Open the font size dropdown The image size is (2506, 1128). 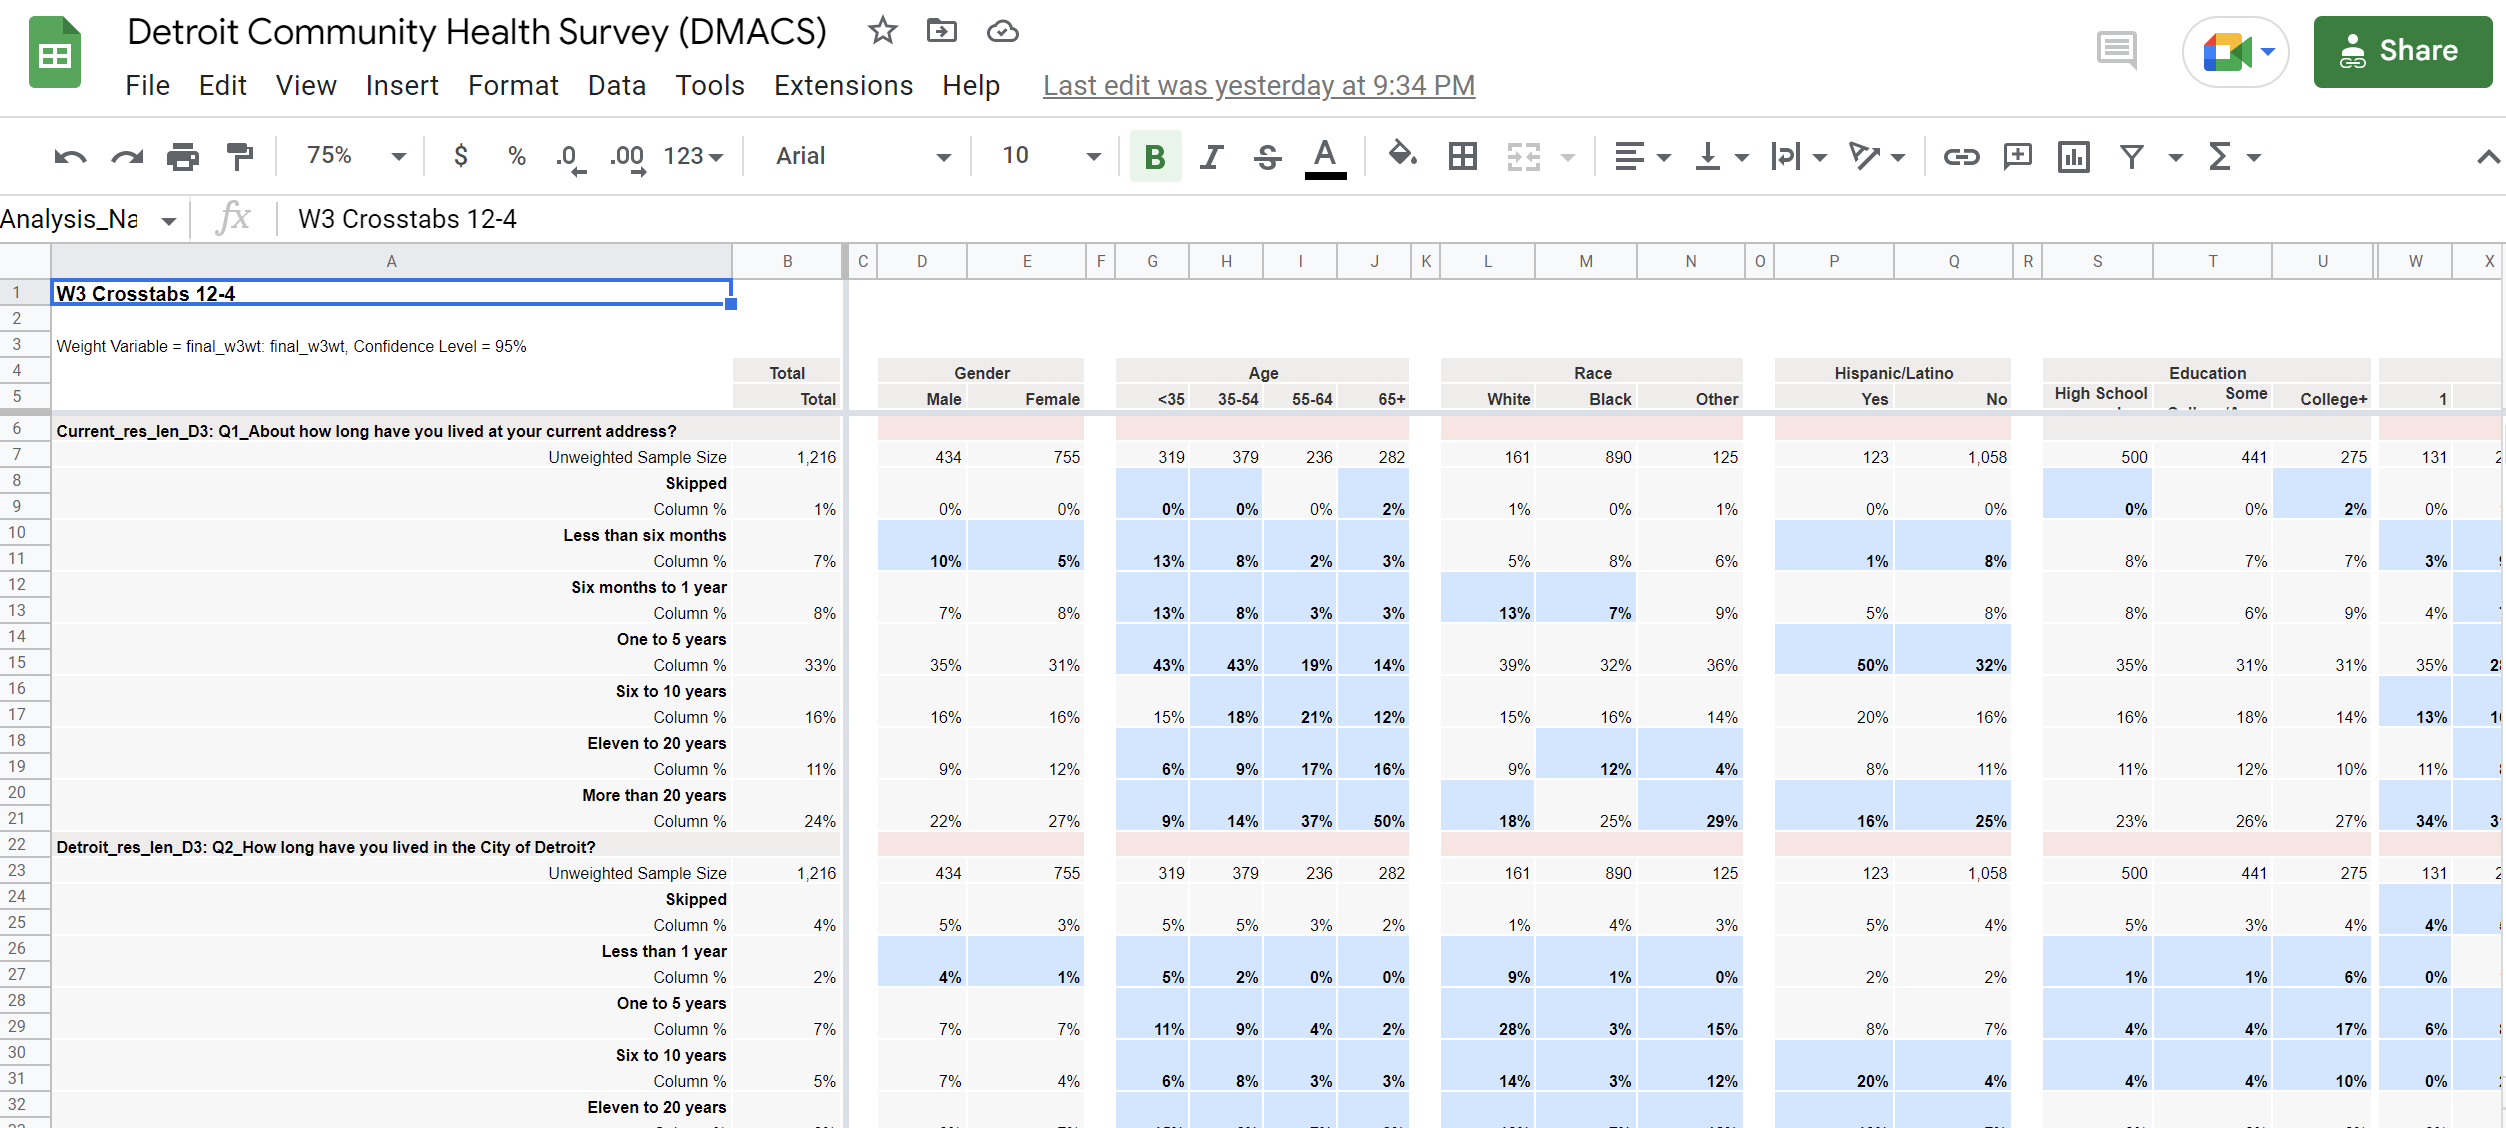point(1050,155)
